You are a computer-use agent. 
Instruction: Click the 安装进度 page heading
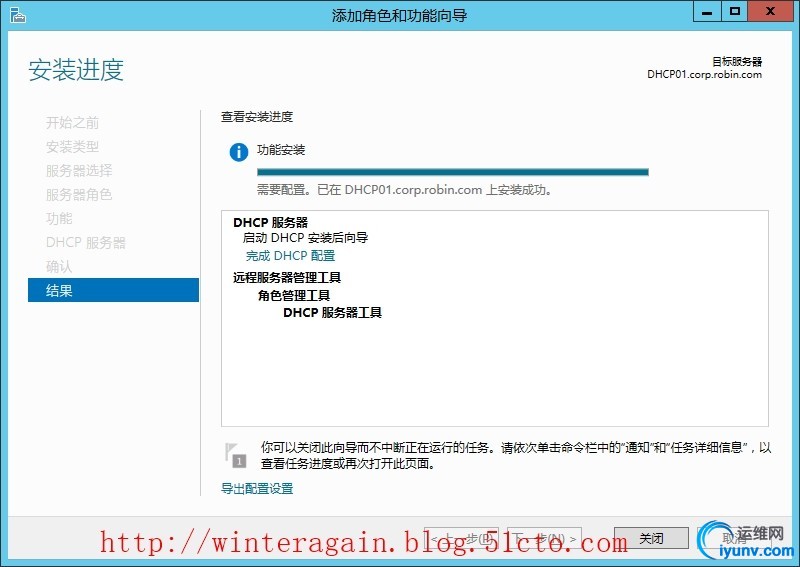click(x=76, y=70)
